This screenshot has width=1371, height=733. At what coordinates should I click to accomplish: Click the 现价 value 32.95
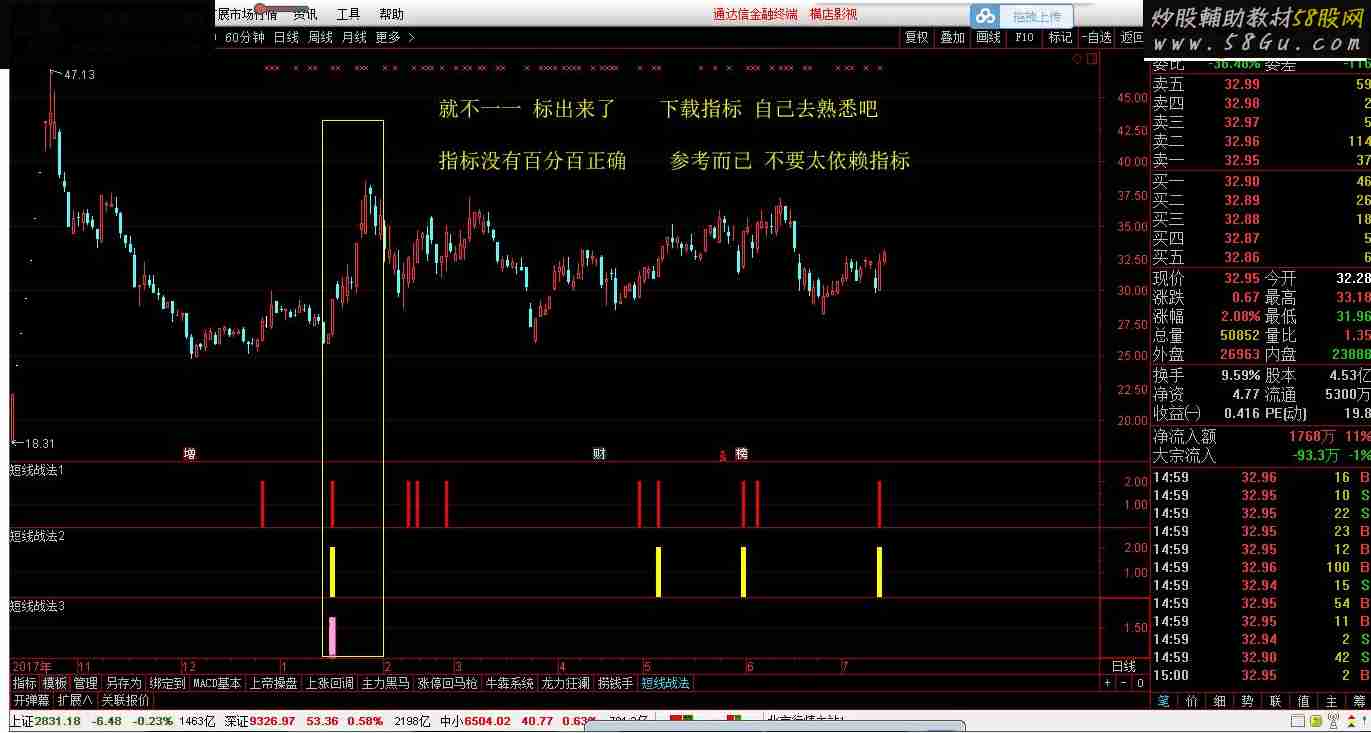coord(1241,277)
